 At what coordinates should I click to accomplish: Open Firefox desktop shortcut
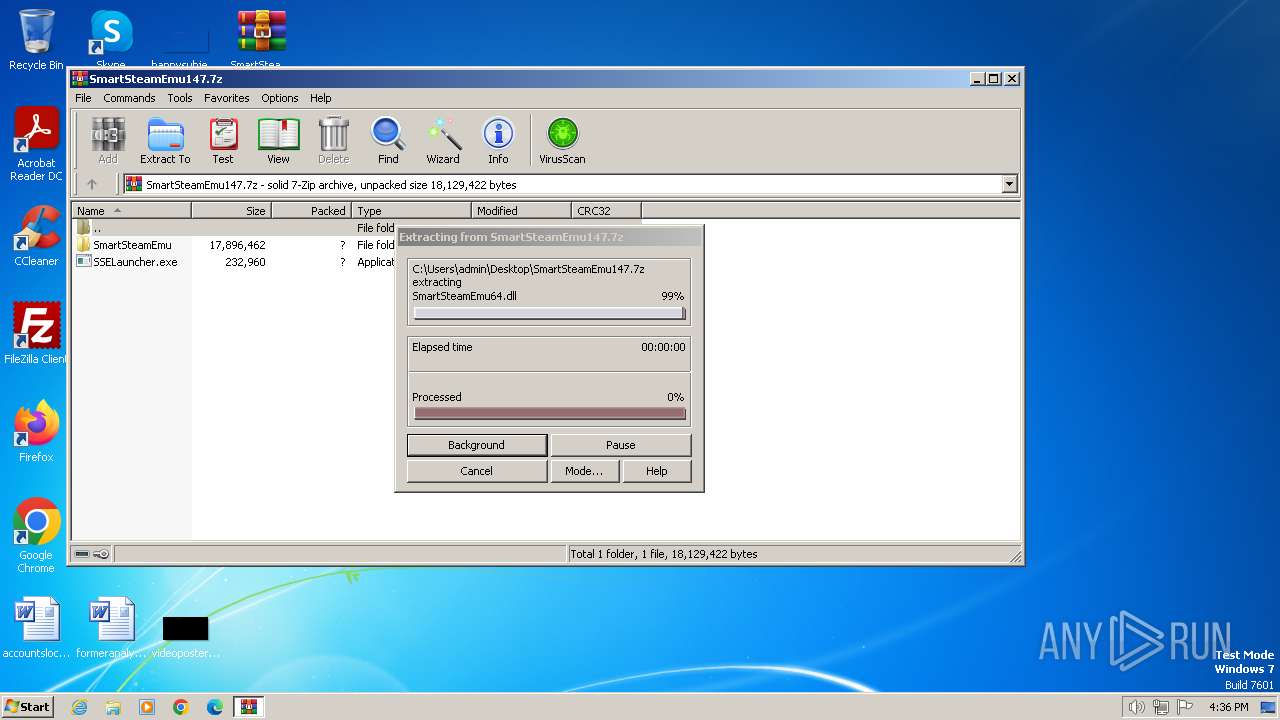[36, 432]
